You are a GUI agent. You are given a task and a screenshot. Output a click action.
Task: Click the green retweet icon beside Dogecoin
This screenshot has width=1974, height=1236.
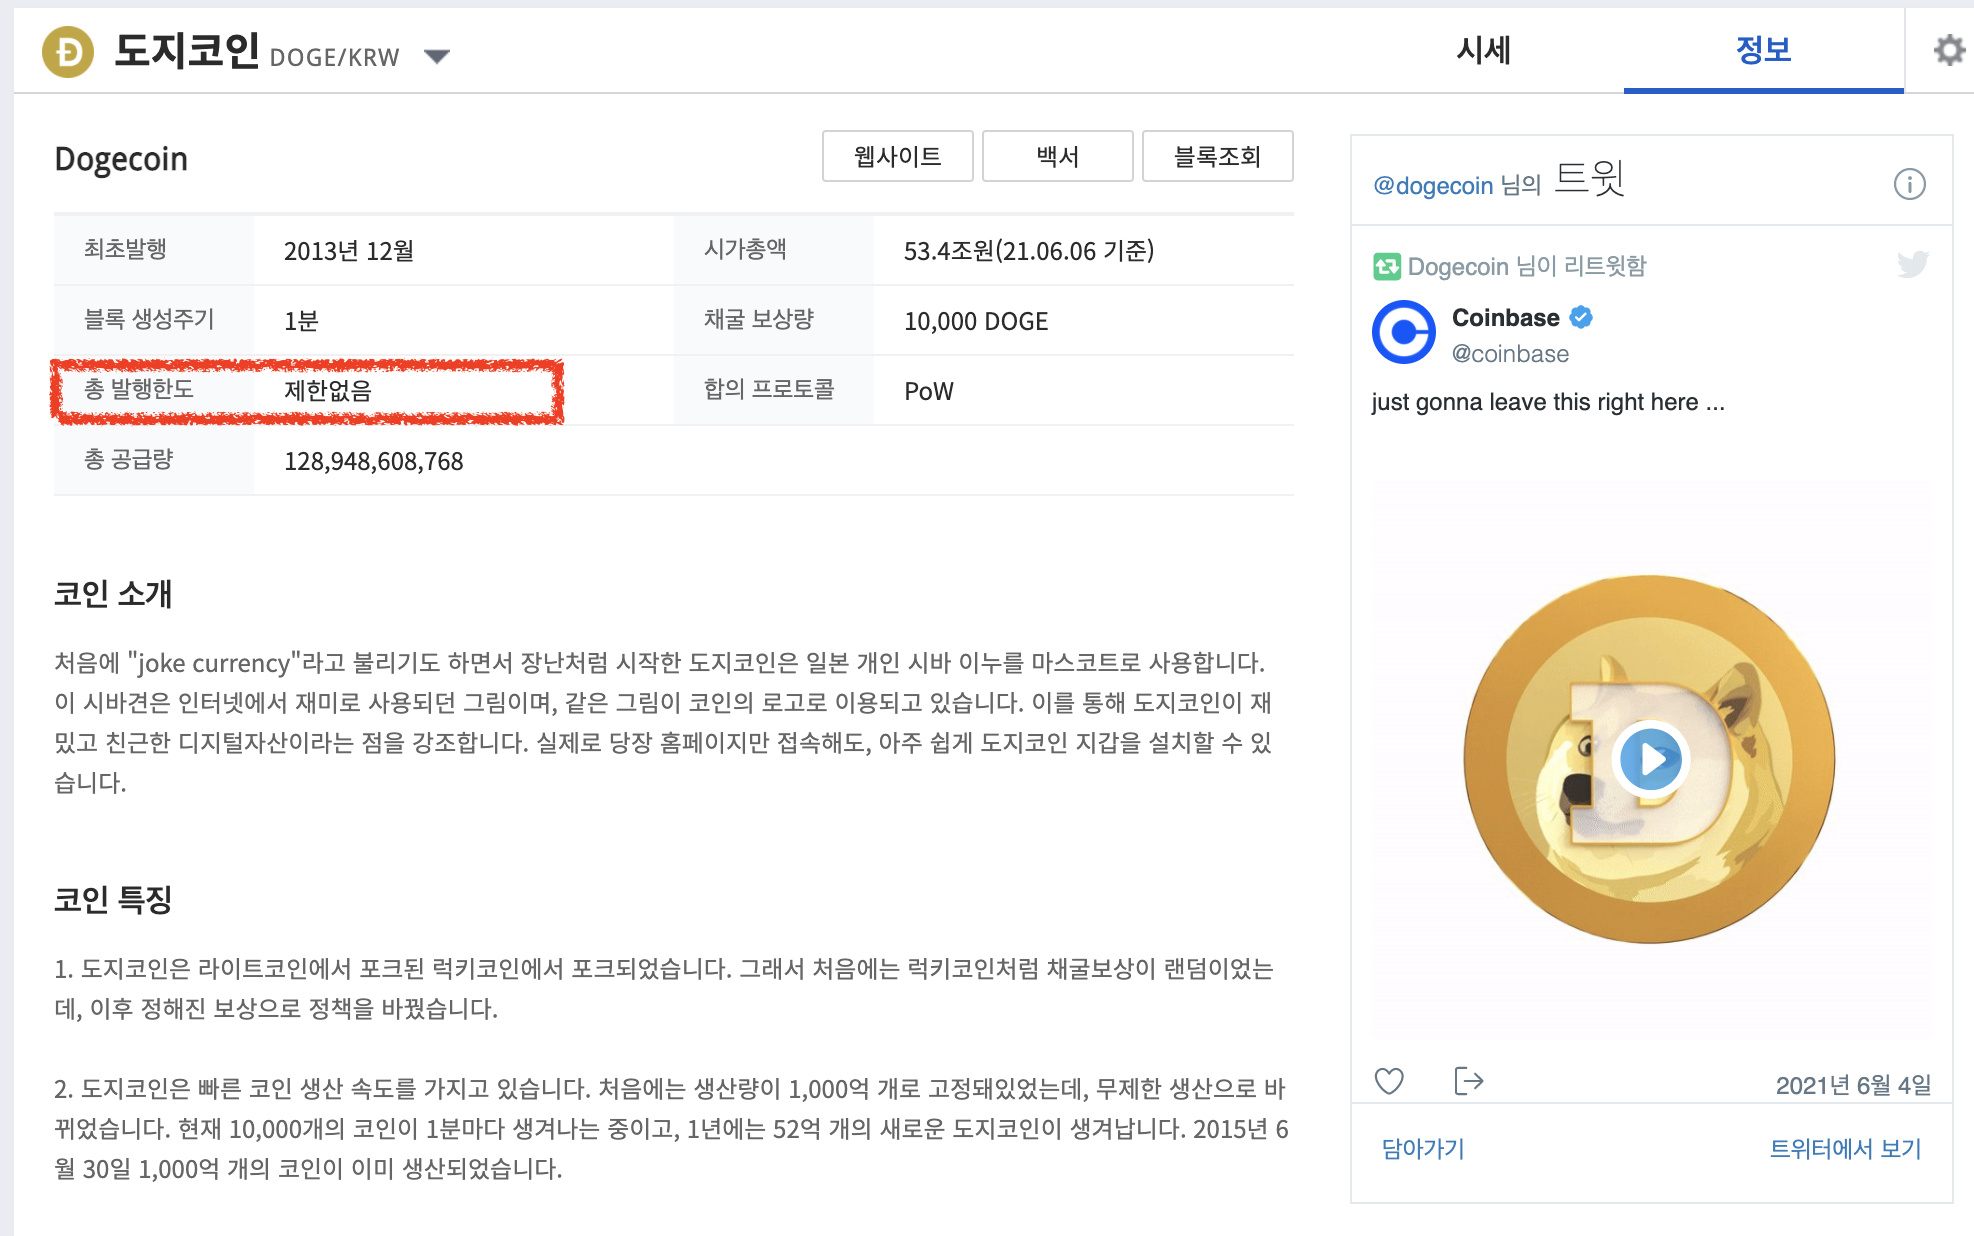1387,266
